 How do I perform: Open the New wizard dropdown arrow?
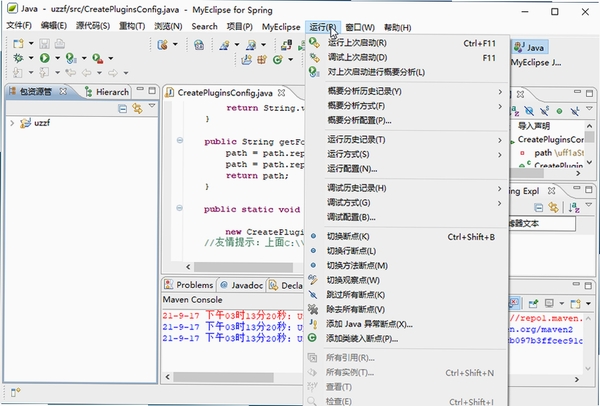click(31, 44)
